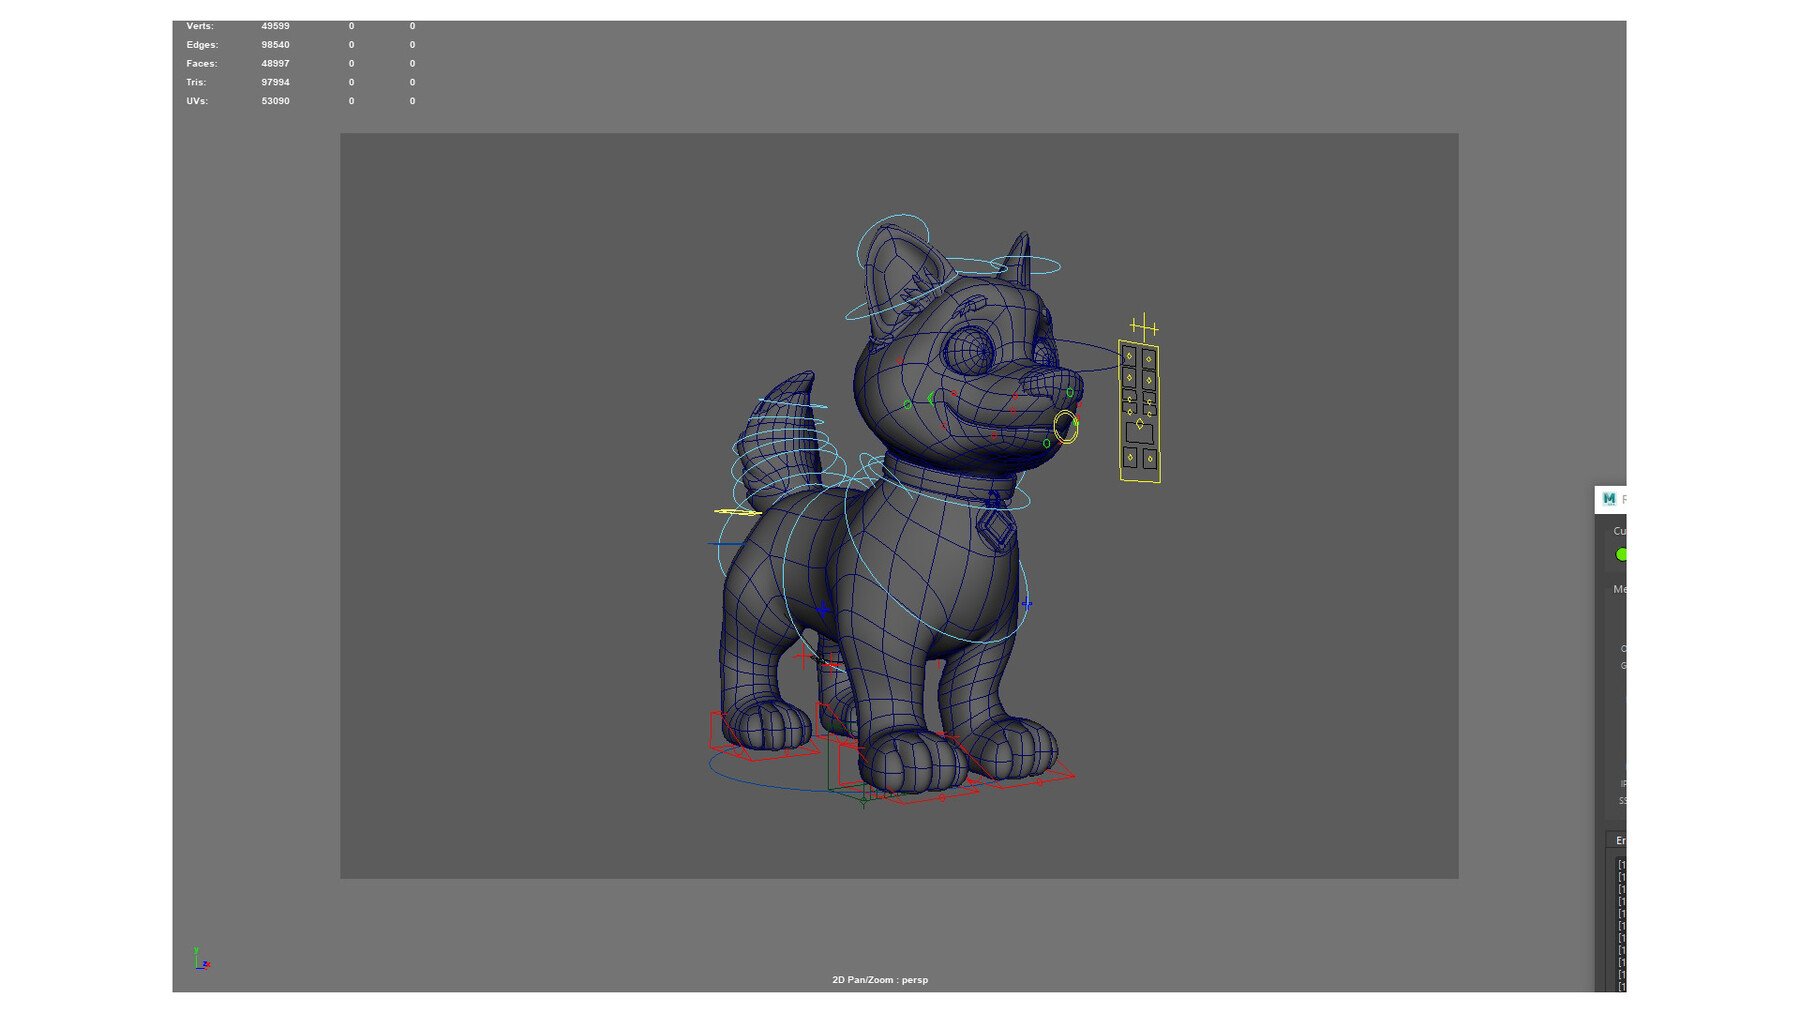This screenshot has height=1013, width=1800.
Task: Click the Maya logo on the floating panel
Action: point(1609,497)
